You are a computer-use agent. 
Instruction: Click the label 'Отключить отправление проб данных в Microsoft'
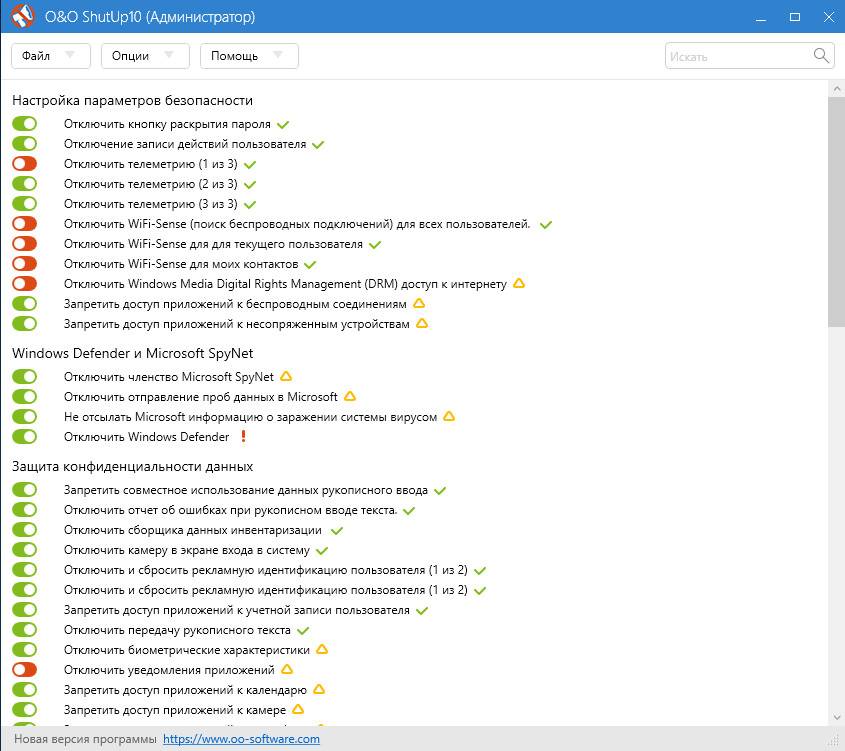coord(200,397)
